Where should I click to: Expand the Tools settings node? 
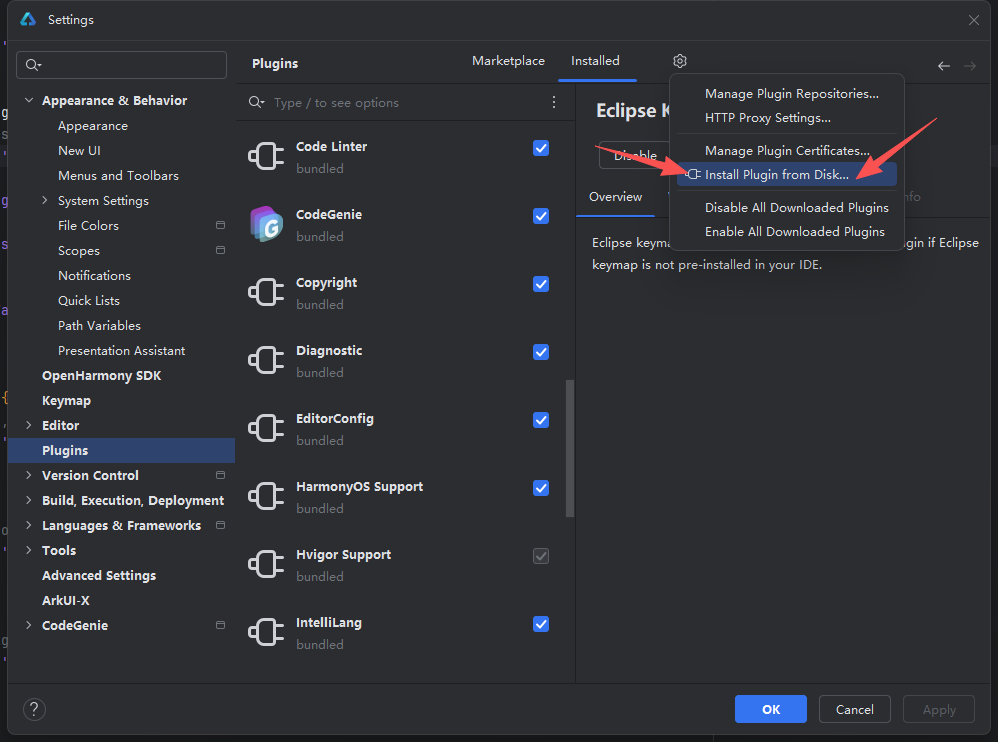click(29, 550)
